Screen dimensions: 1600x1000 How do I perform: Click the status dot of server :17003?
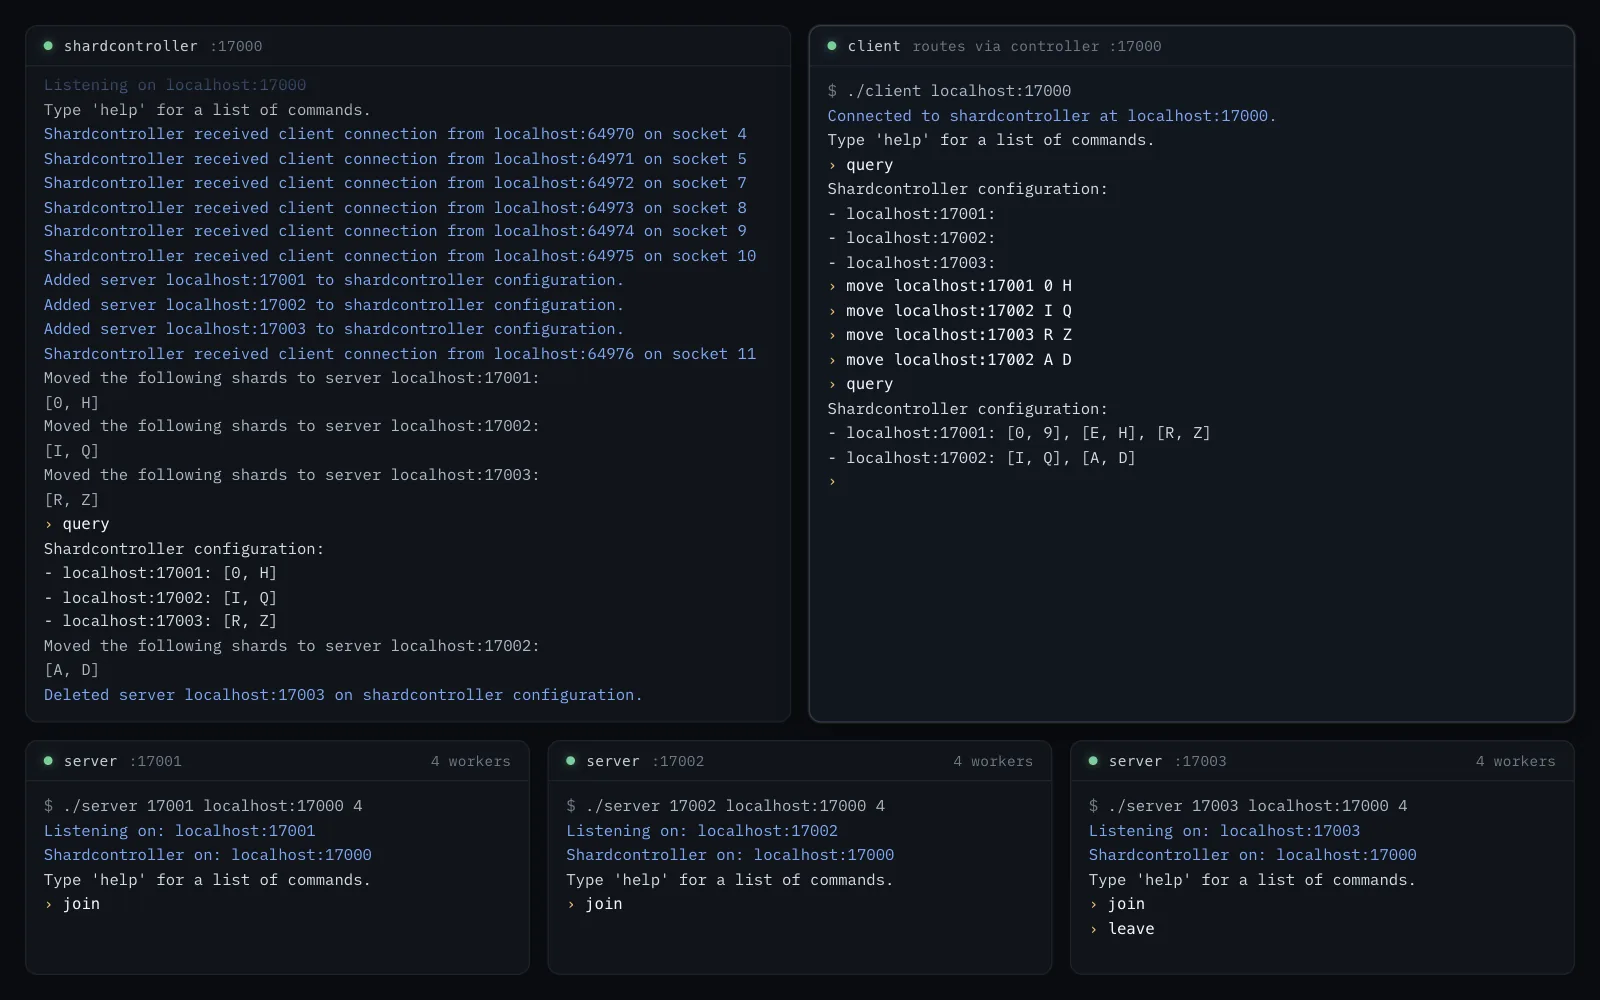coord(1093,761)
